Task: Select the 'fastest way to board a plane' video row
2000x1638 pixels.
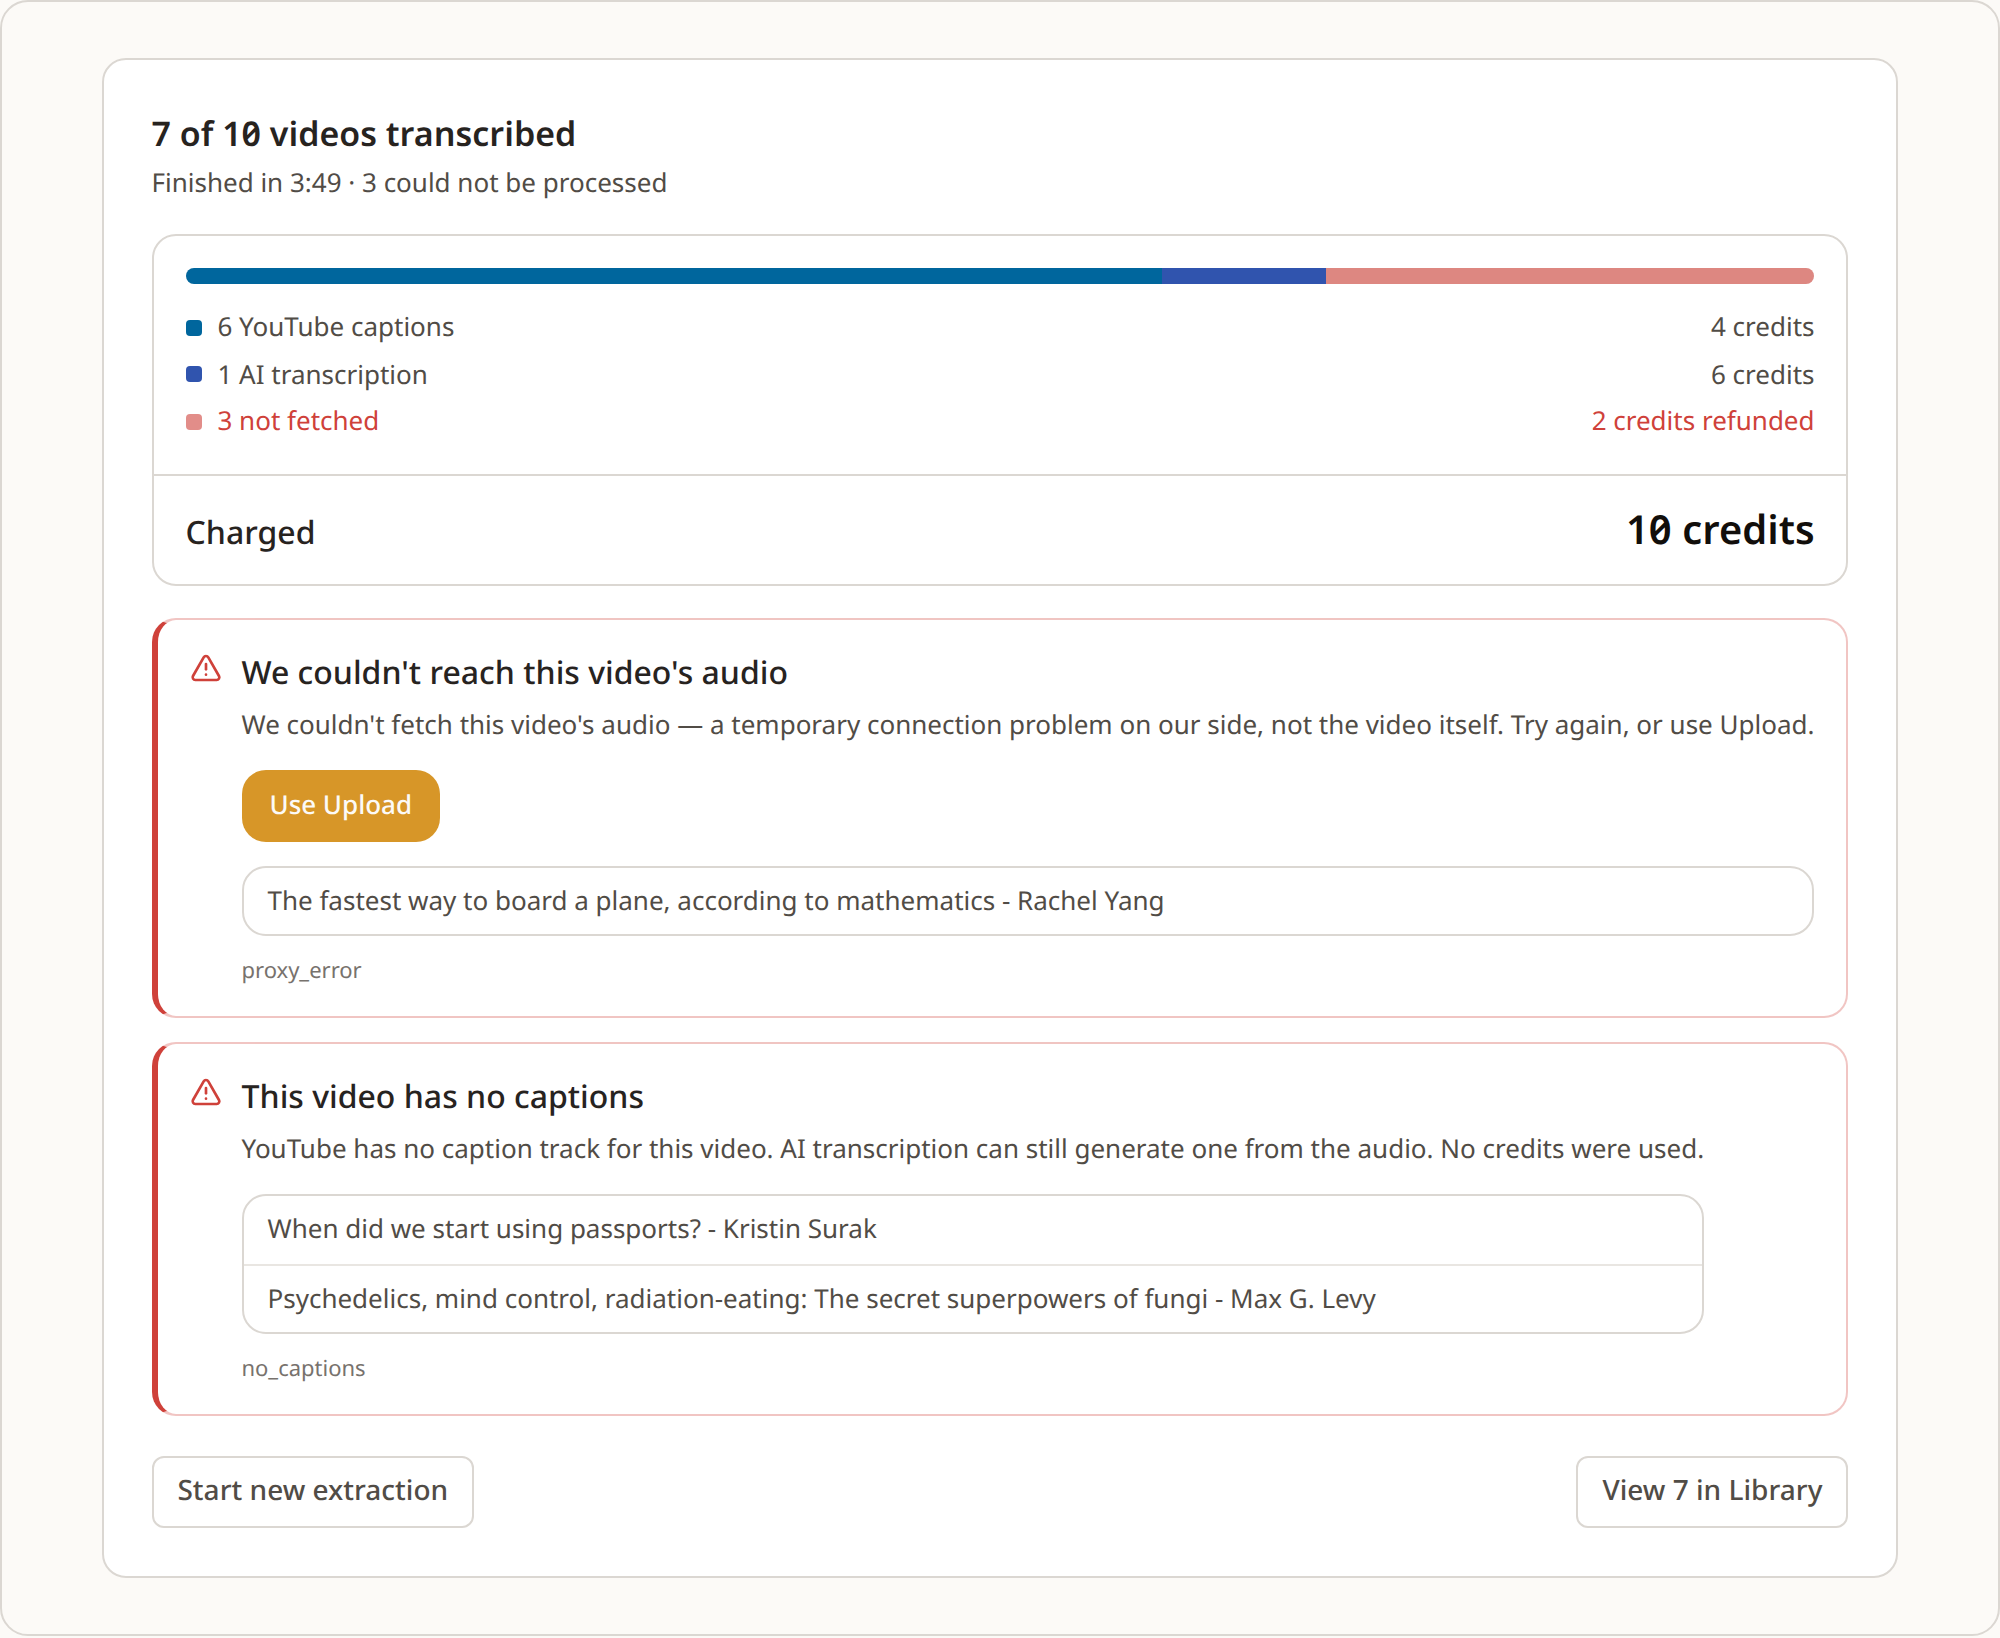Action: click(x=1027, y=901)
